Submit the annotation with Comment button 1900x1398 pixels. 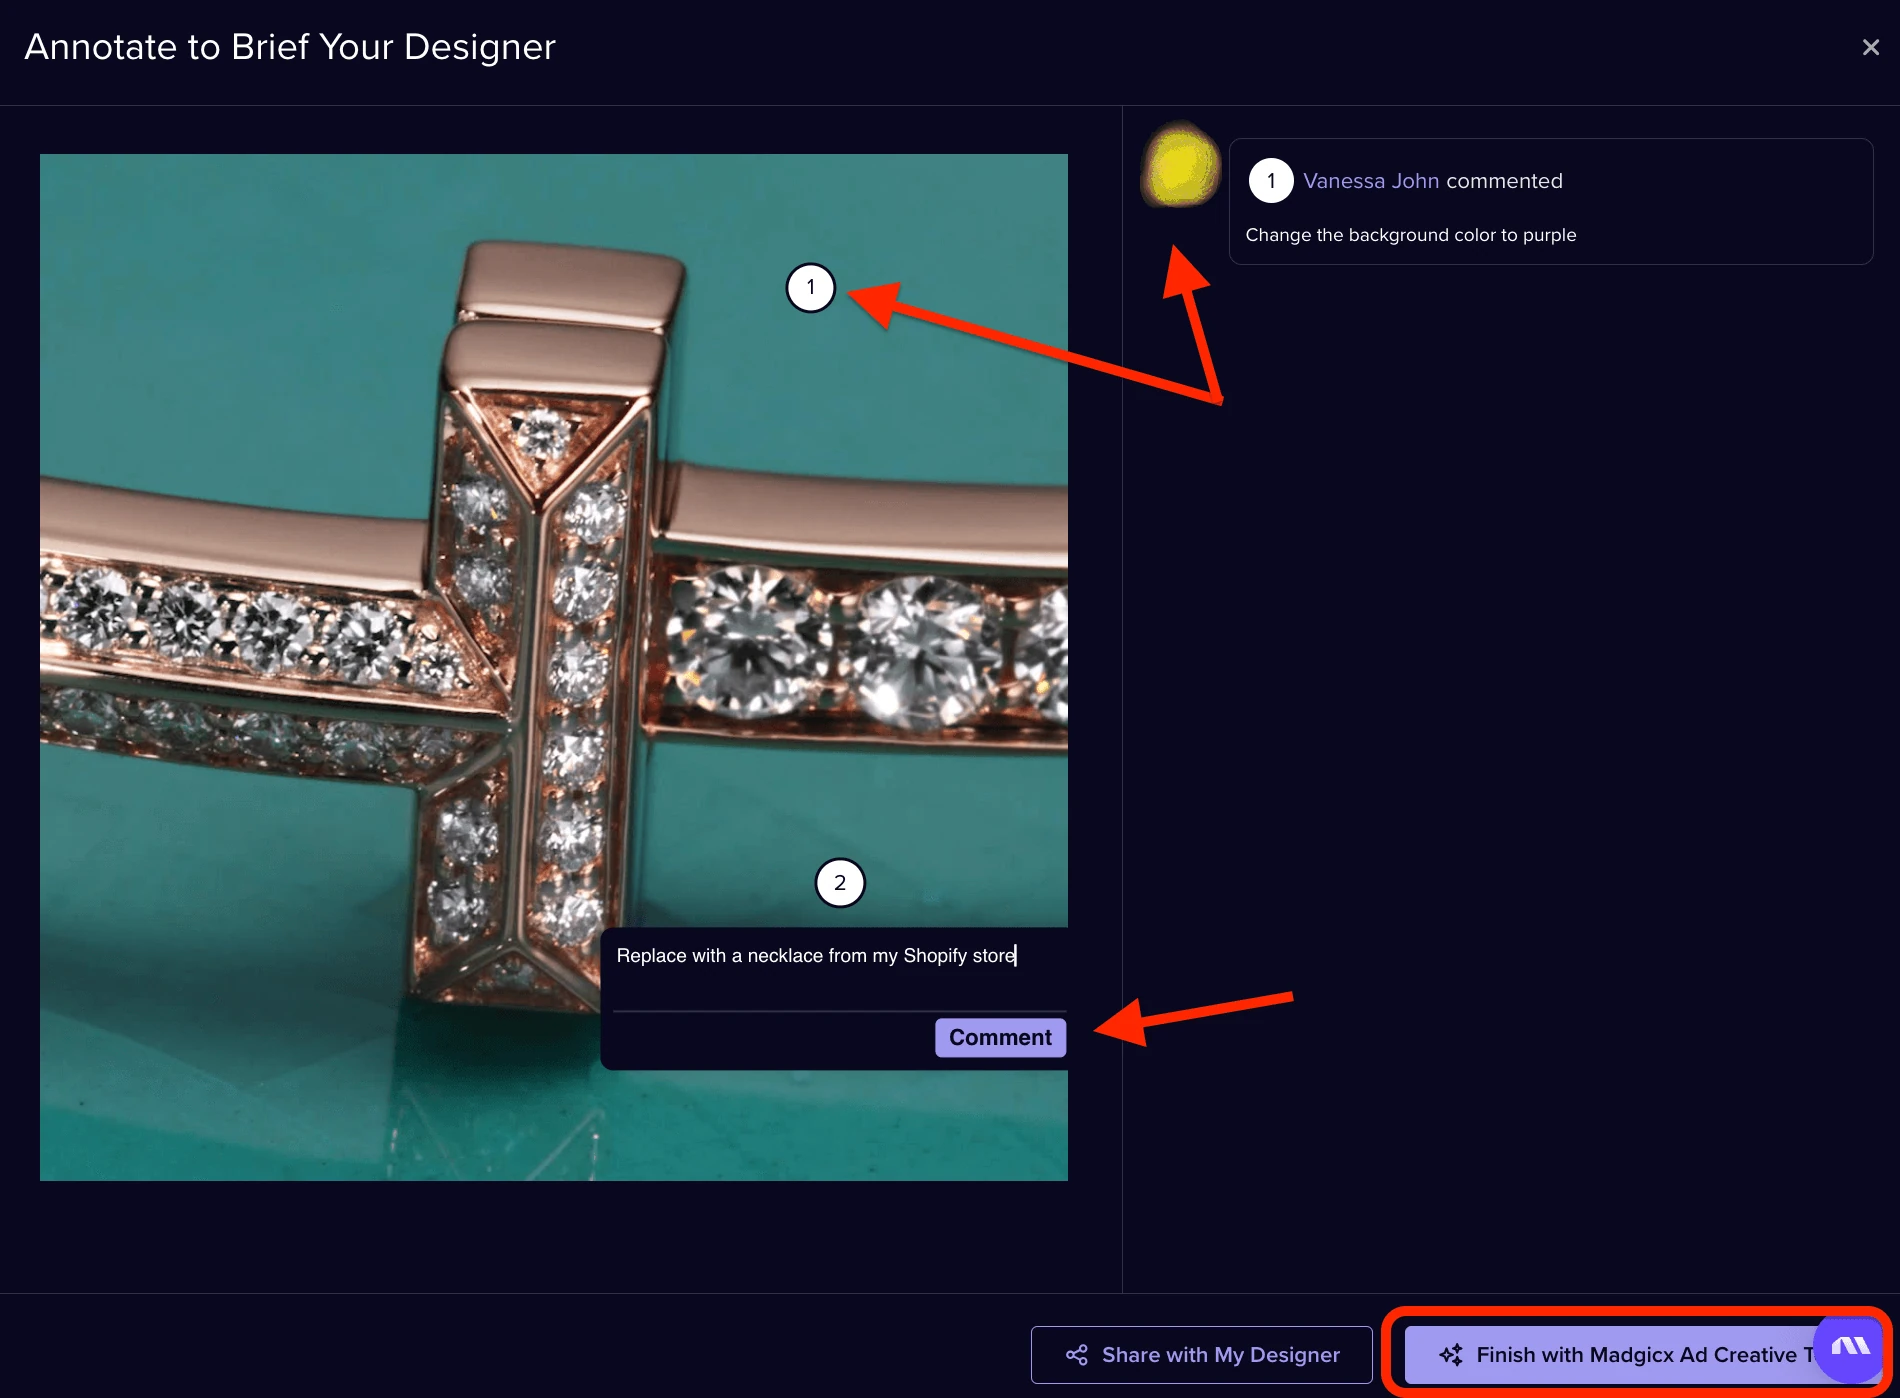(x=1000, y=1037)
